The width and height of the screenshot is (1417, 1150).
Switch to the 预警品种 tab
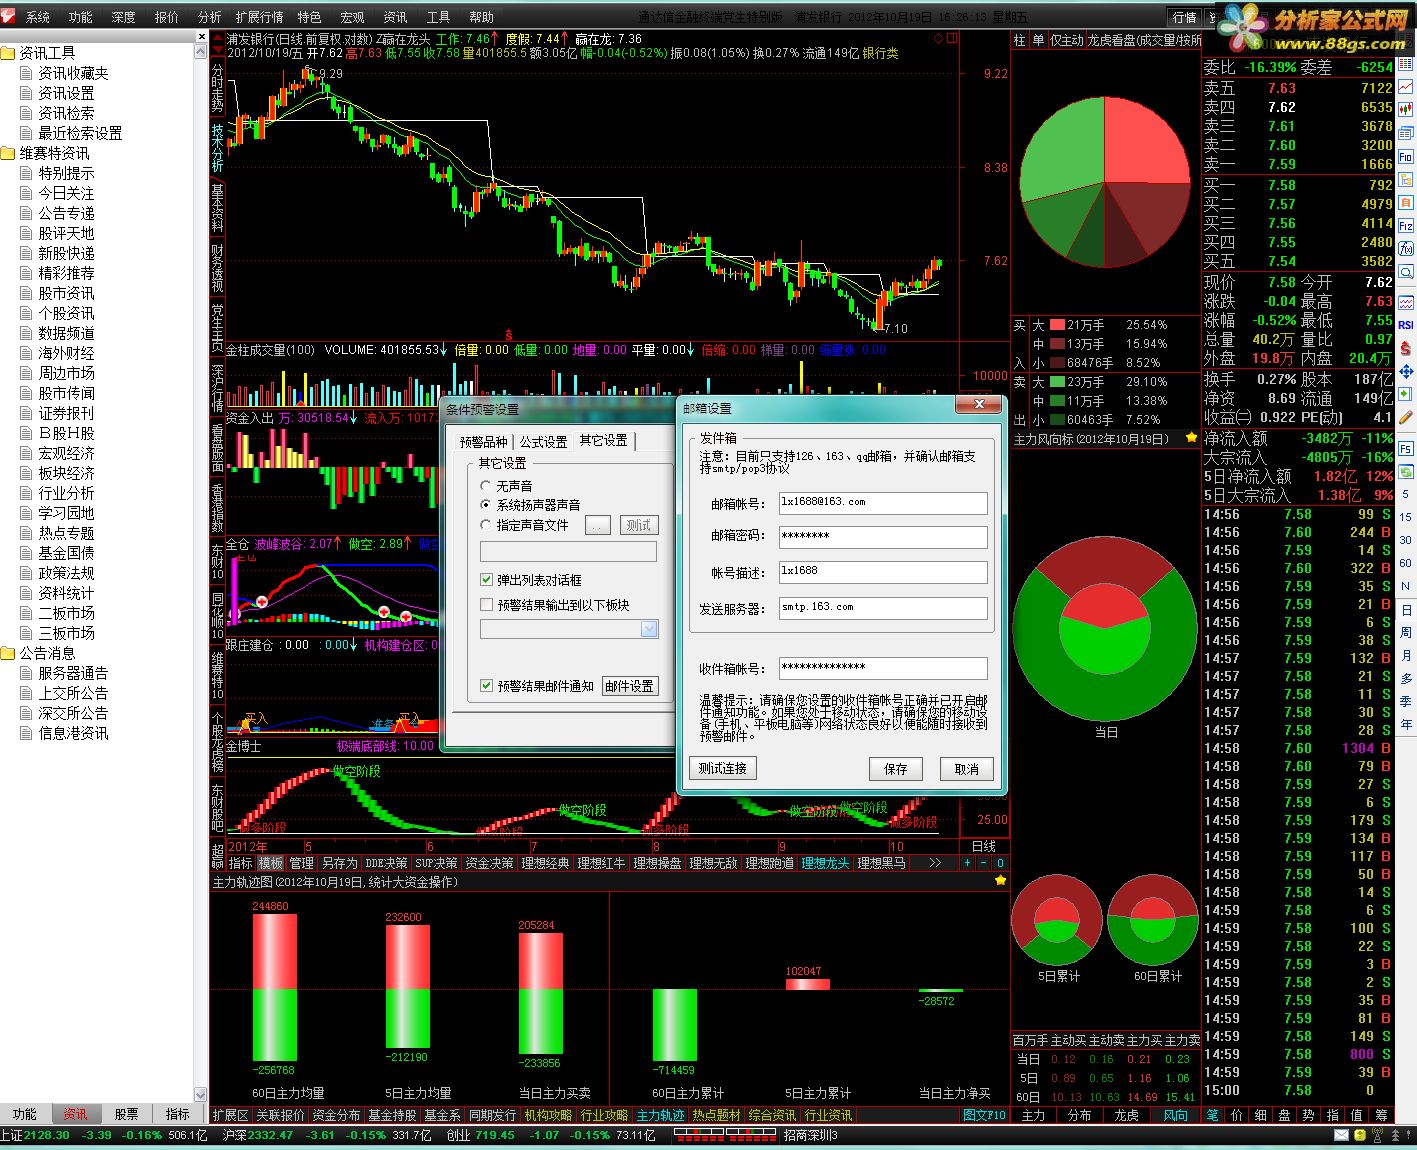point(484,441)
